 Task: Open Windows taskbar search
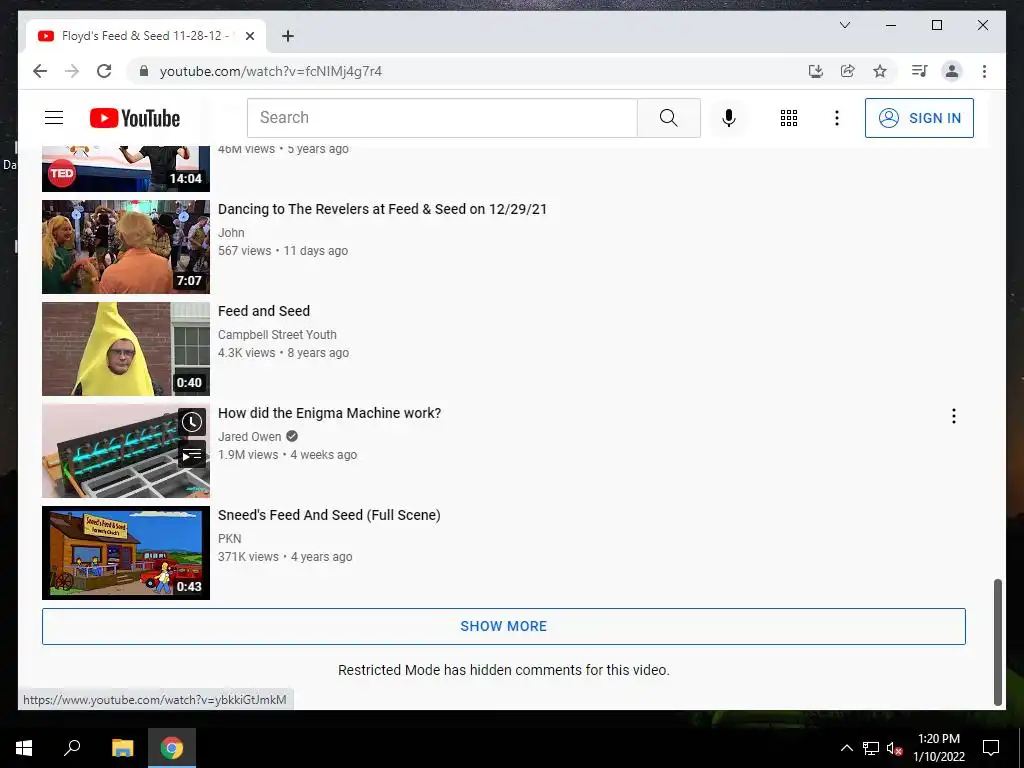tap(72, 748)
